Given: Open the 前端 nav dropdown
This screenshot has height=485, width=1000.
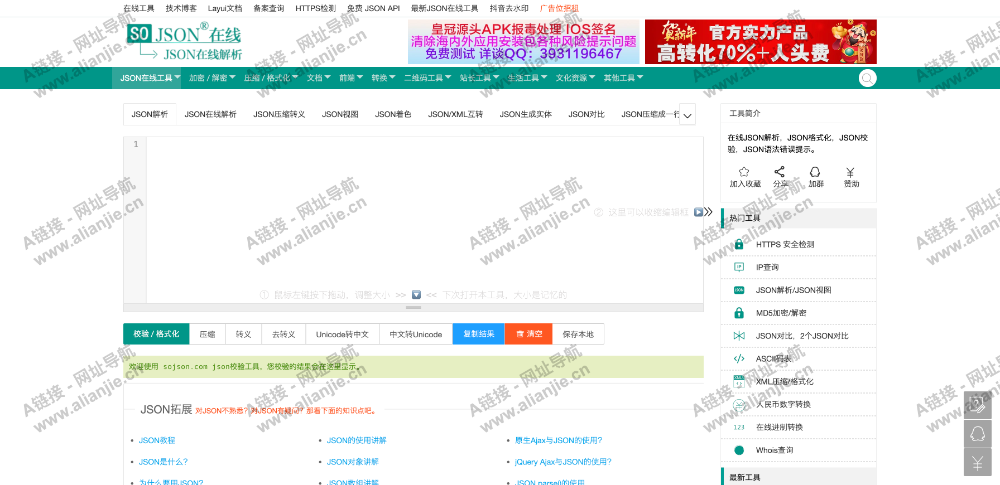Looking at the screenshot, I should [351, 78].
